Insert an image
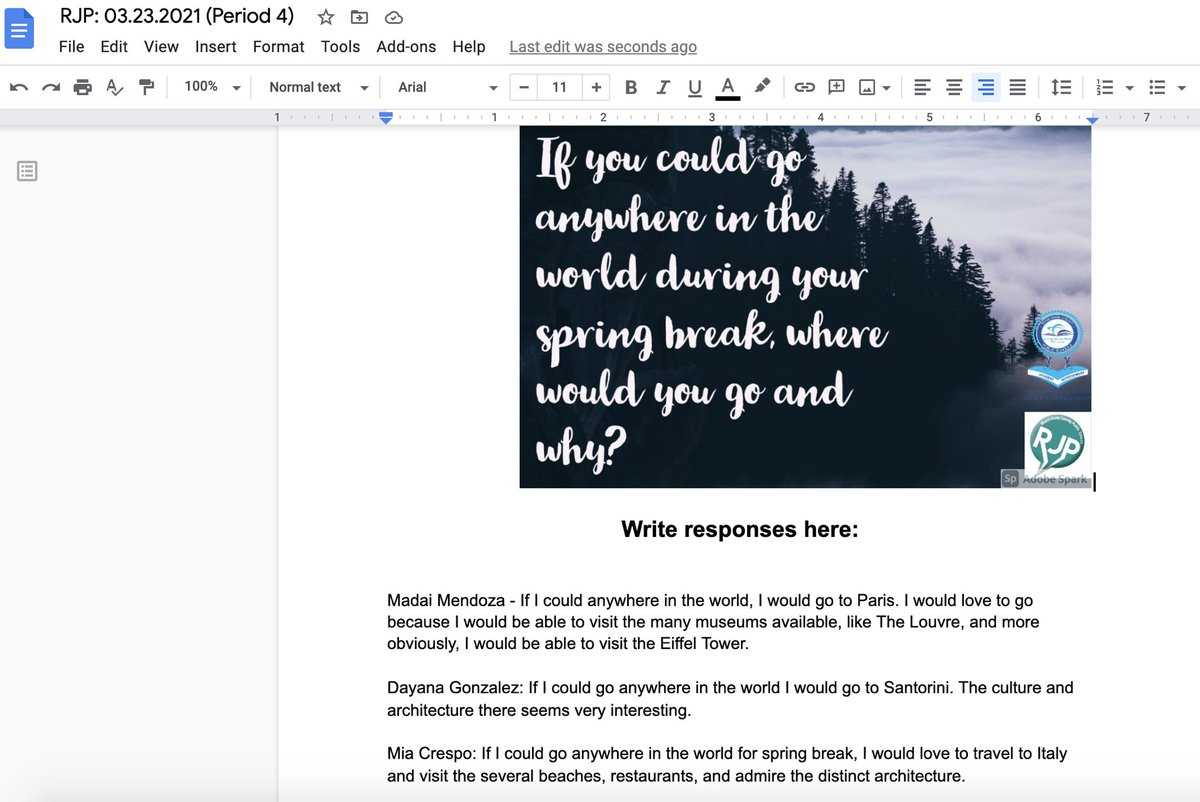 click(x=867, y=88)
